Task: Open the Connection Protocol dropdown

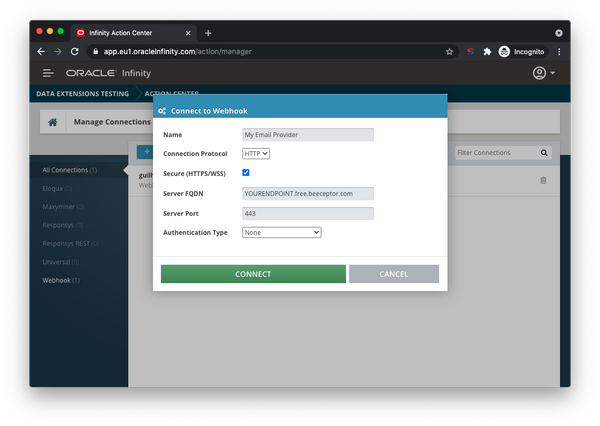Action: coord(256,153)
